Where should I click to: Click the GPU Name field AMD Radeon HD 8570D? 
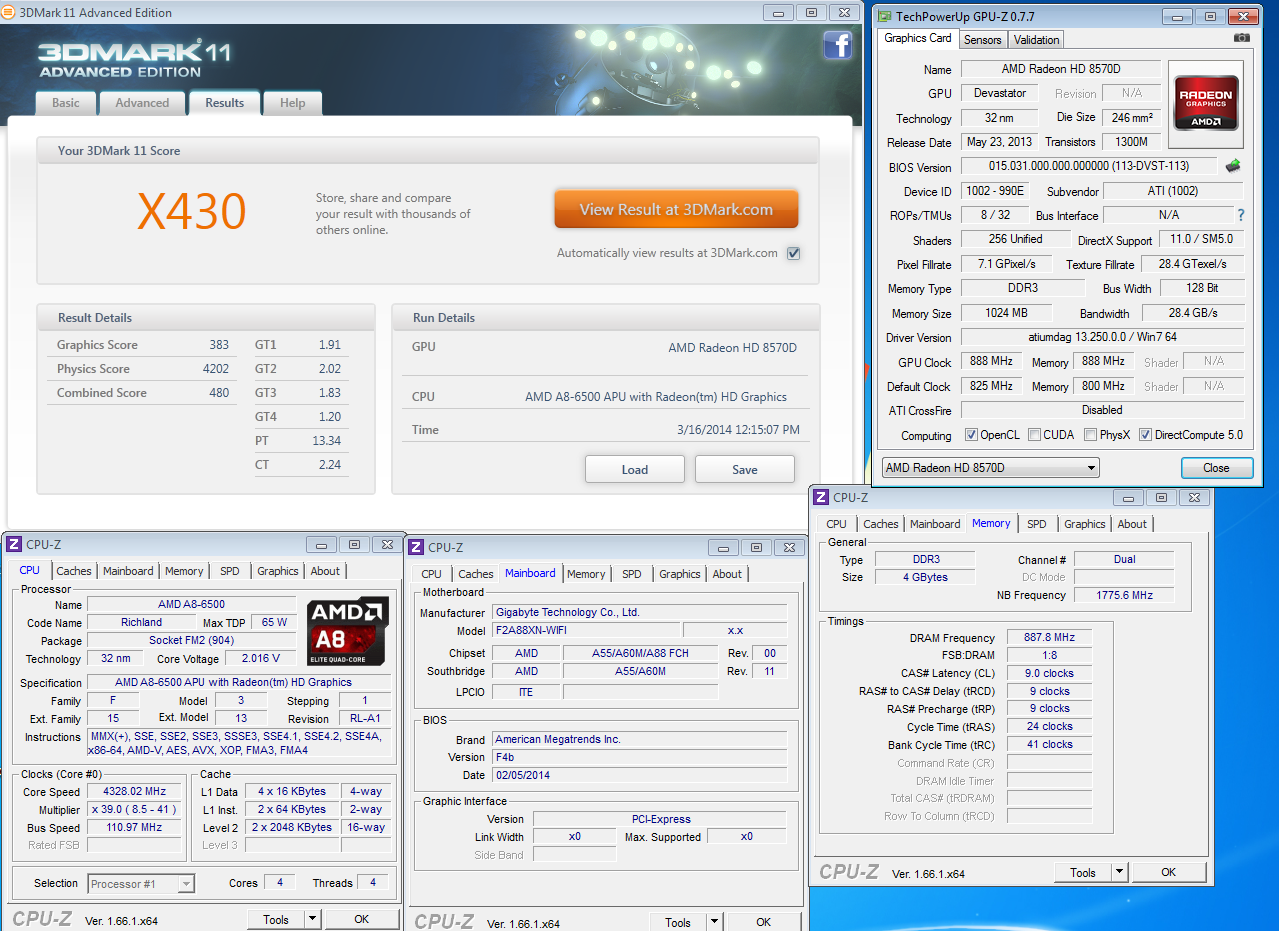(x=1061, y=69)
